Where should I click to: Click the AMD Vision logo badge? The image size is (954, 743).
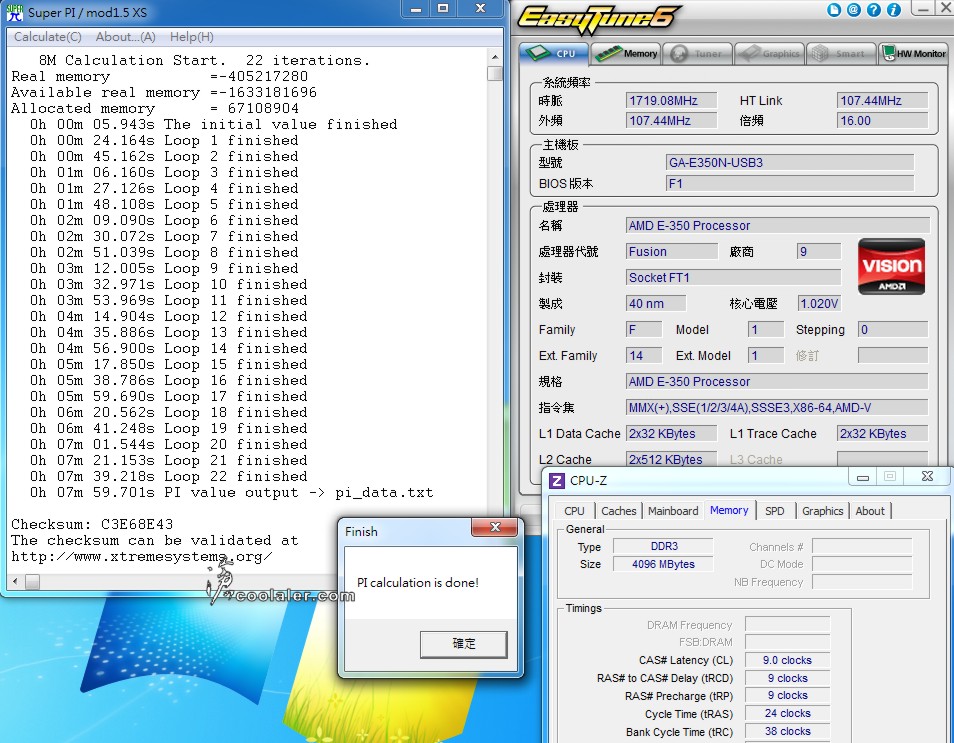[x=891, y=267]
